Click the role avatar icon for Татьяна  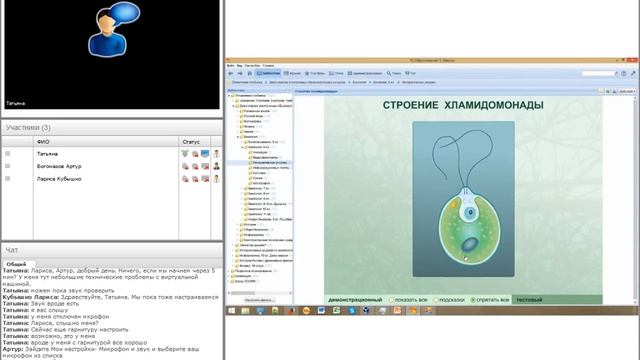tap(216, 153)
